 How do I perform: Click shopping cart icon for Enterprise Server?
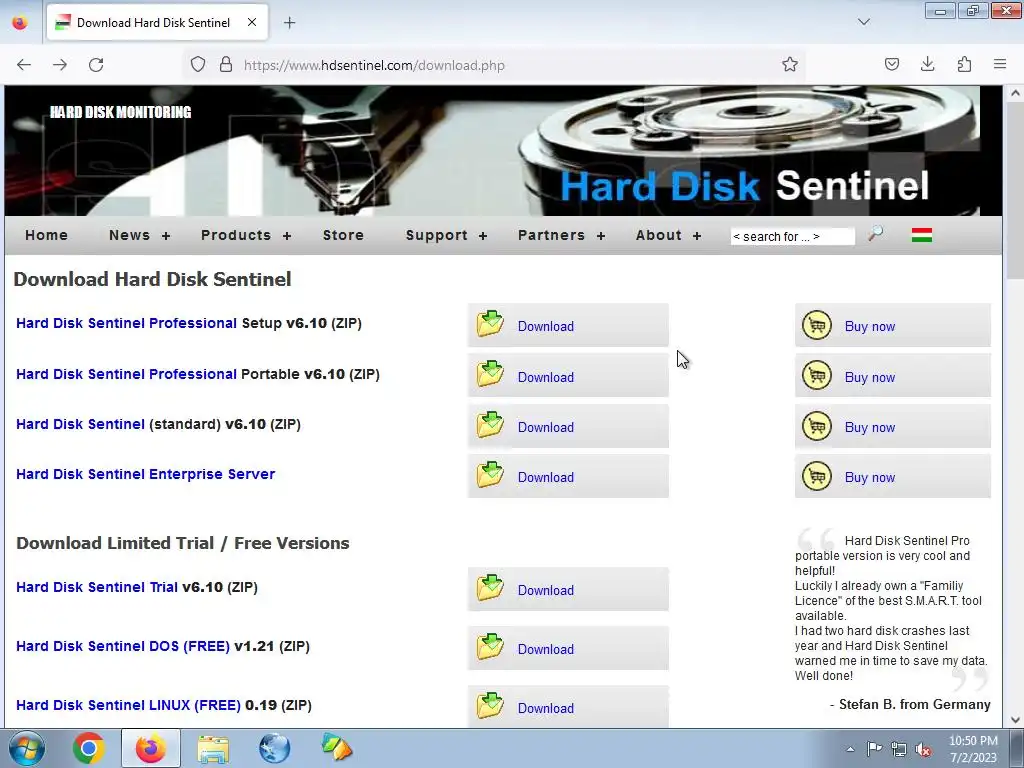tap(816, 476)
